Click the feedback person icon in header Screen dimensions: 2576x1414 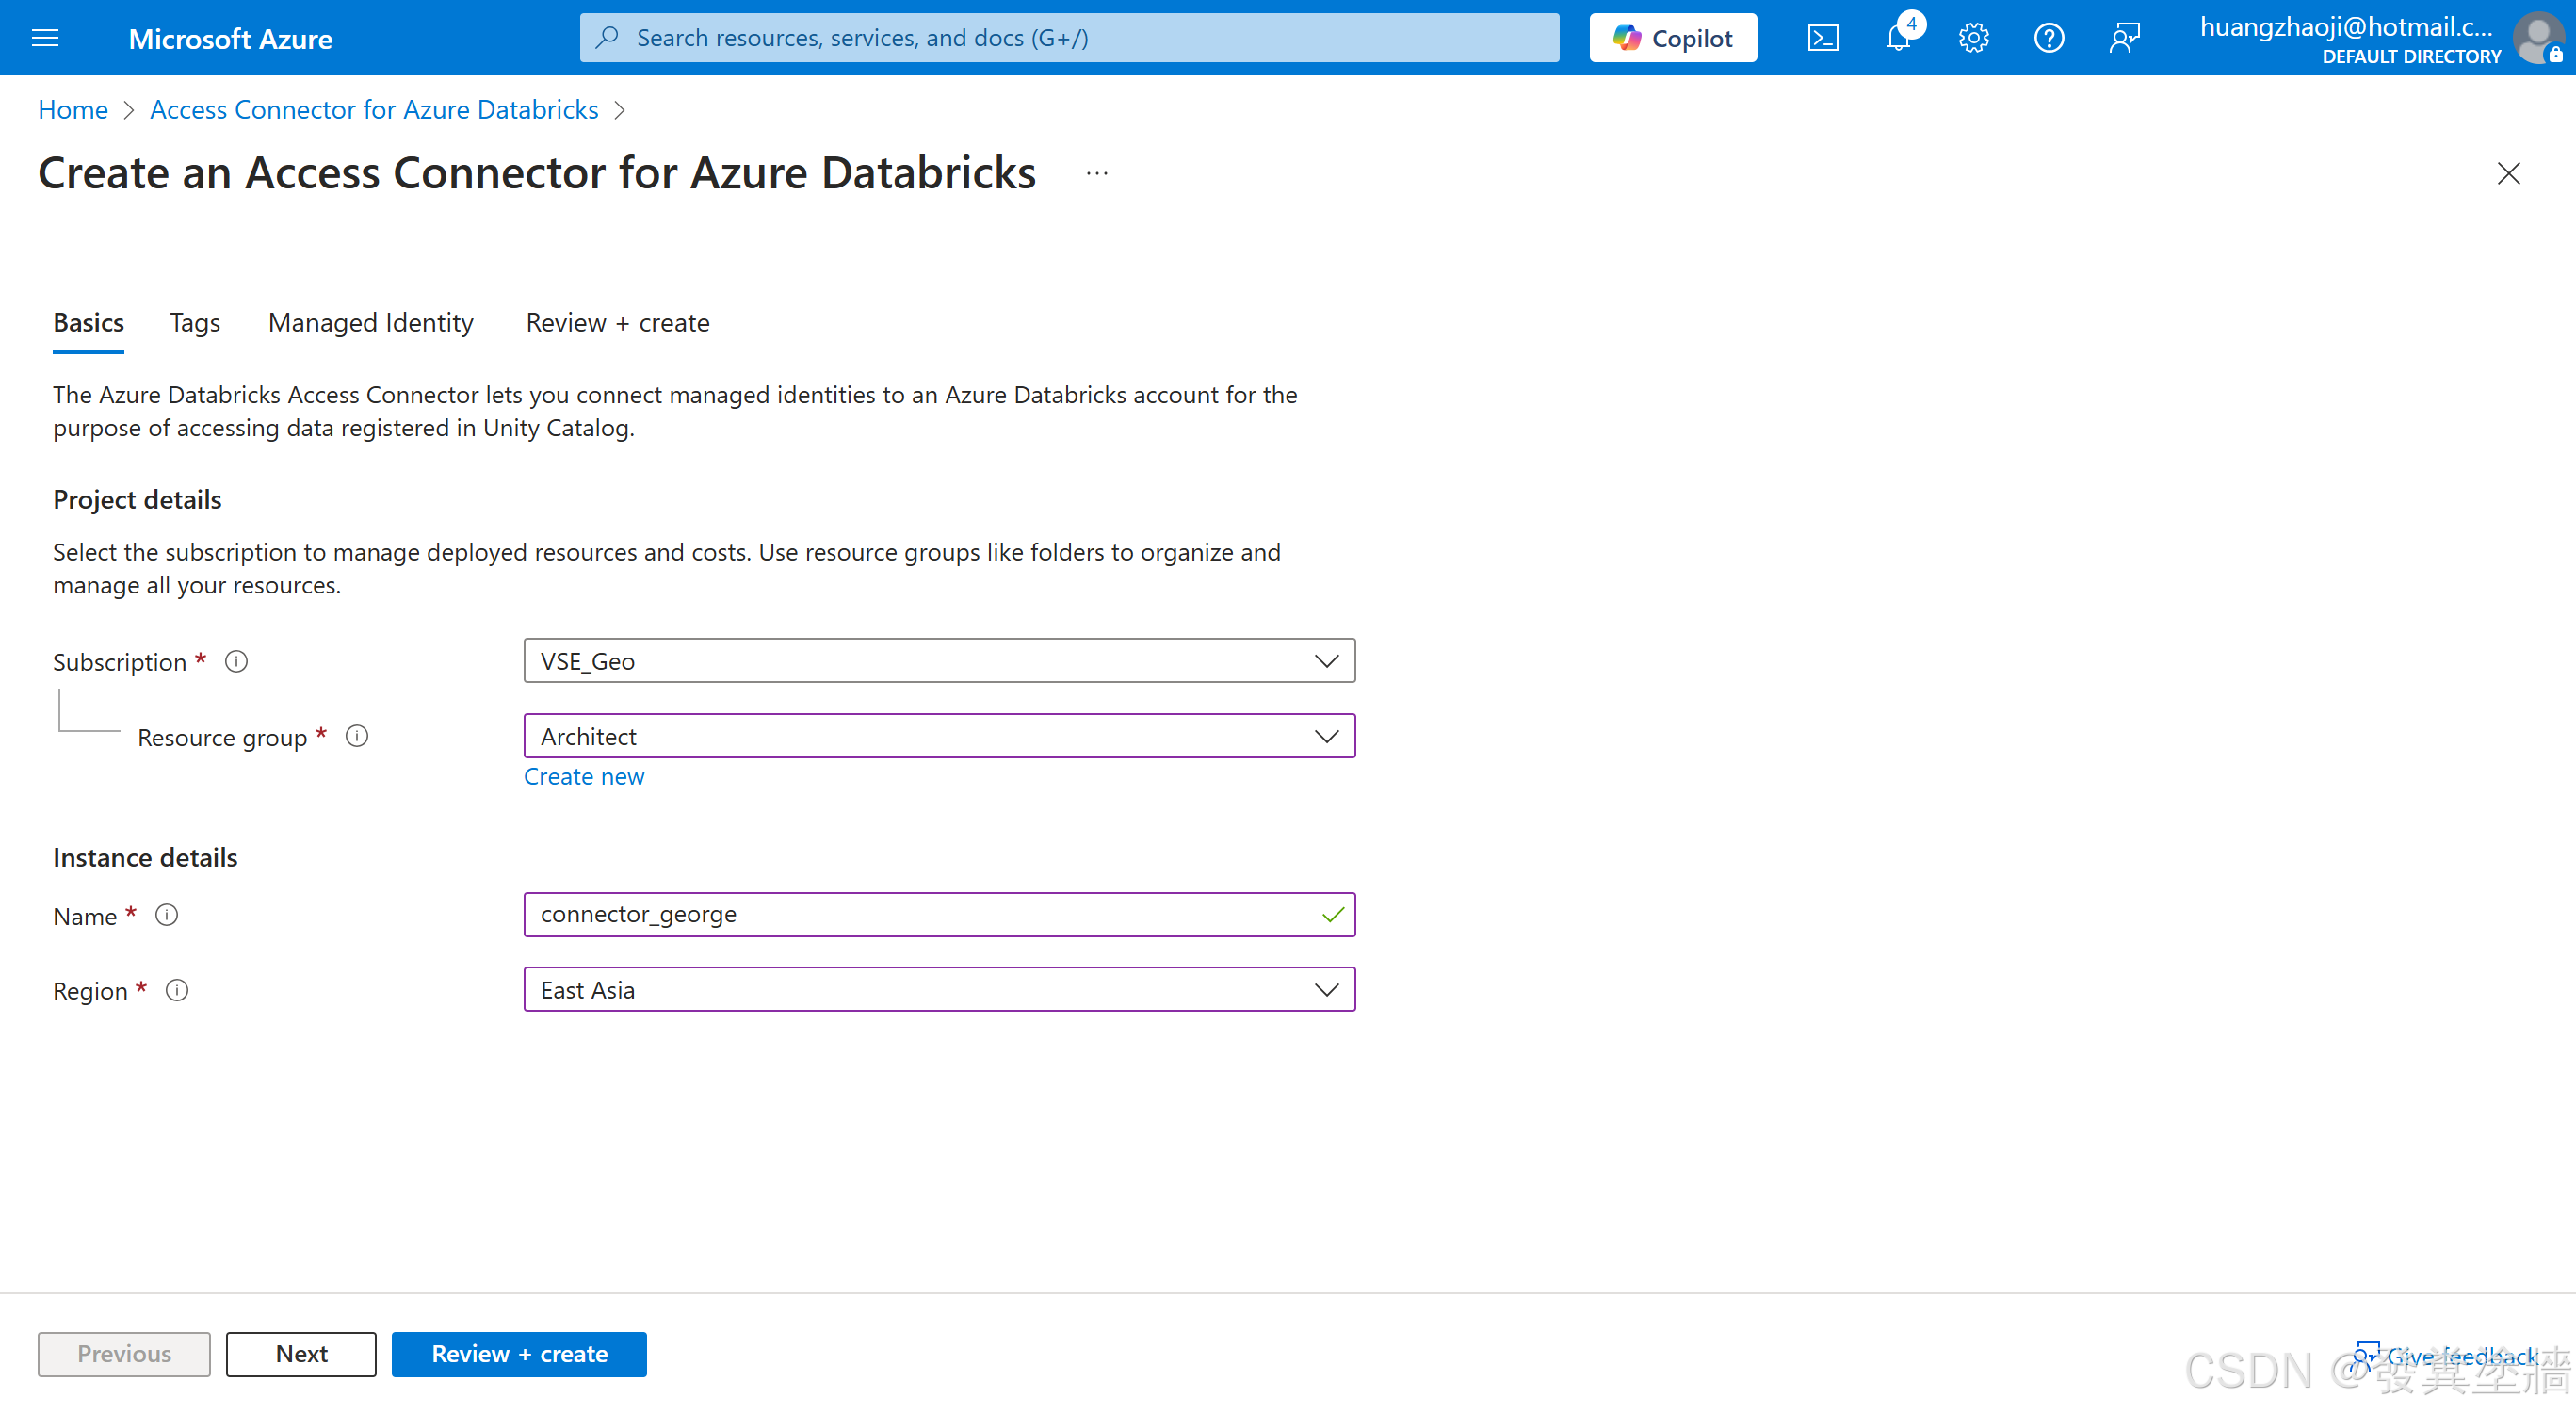tap(2124, 38)
